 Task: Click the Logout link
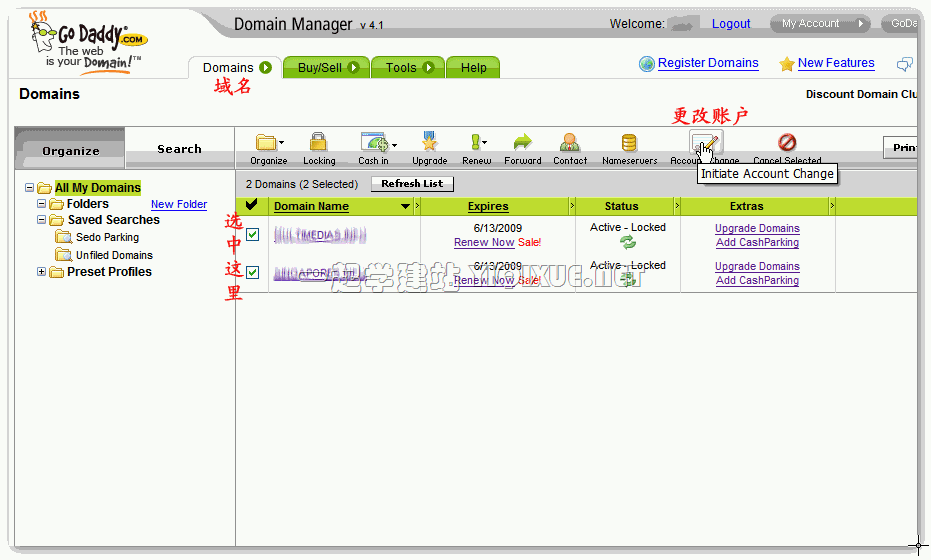[731, 24]
